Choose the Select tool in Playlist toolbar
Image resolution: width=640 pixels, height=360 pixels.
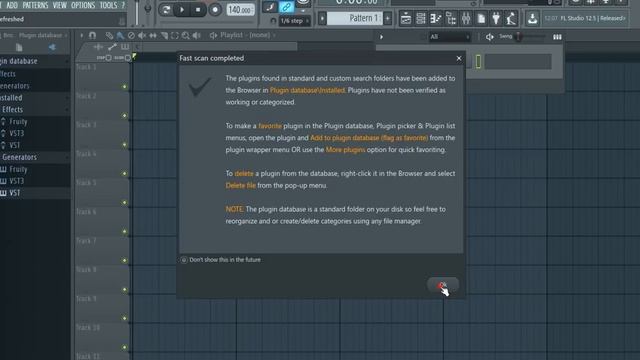(175, 36)
